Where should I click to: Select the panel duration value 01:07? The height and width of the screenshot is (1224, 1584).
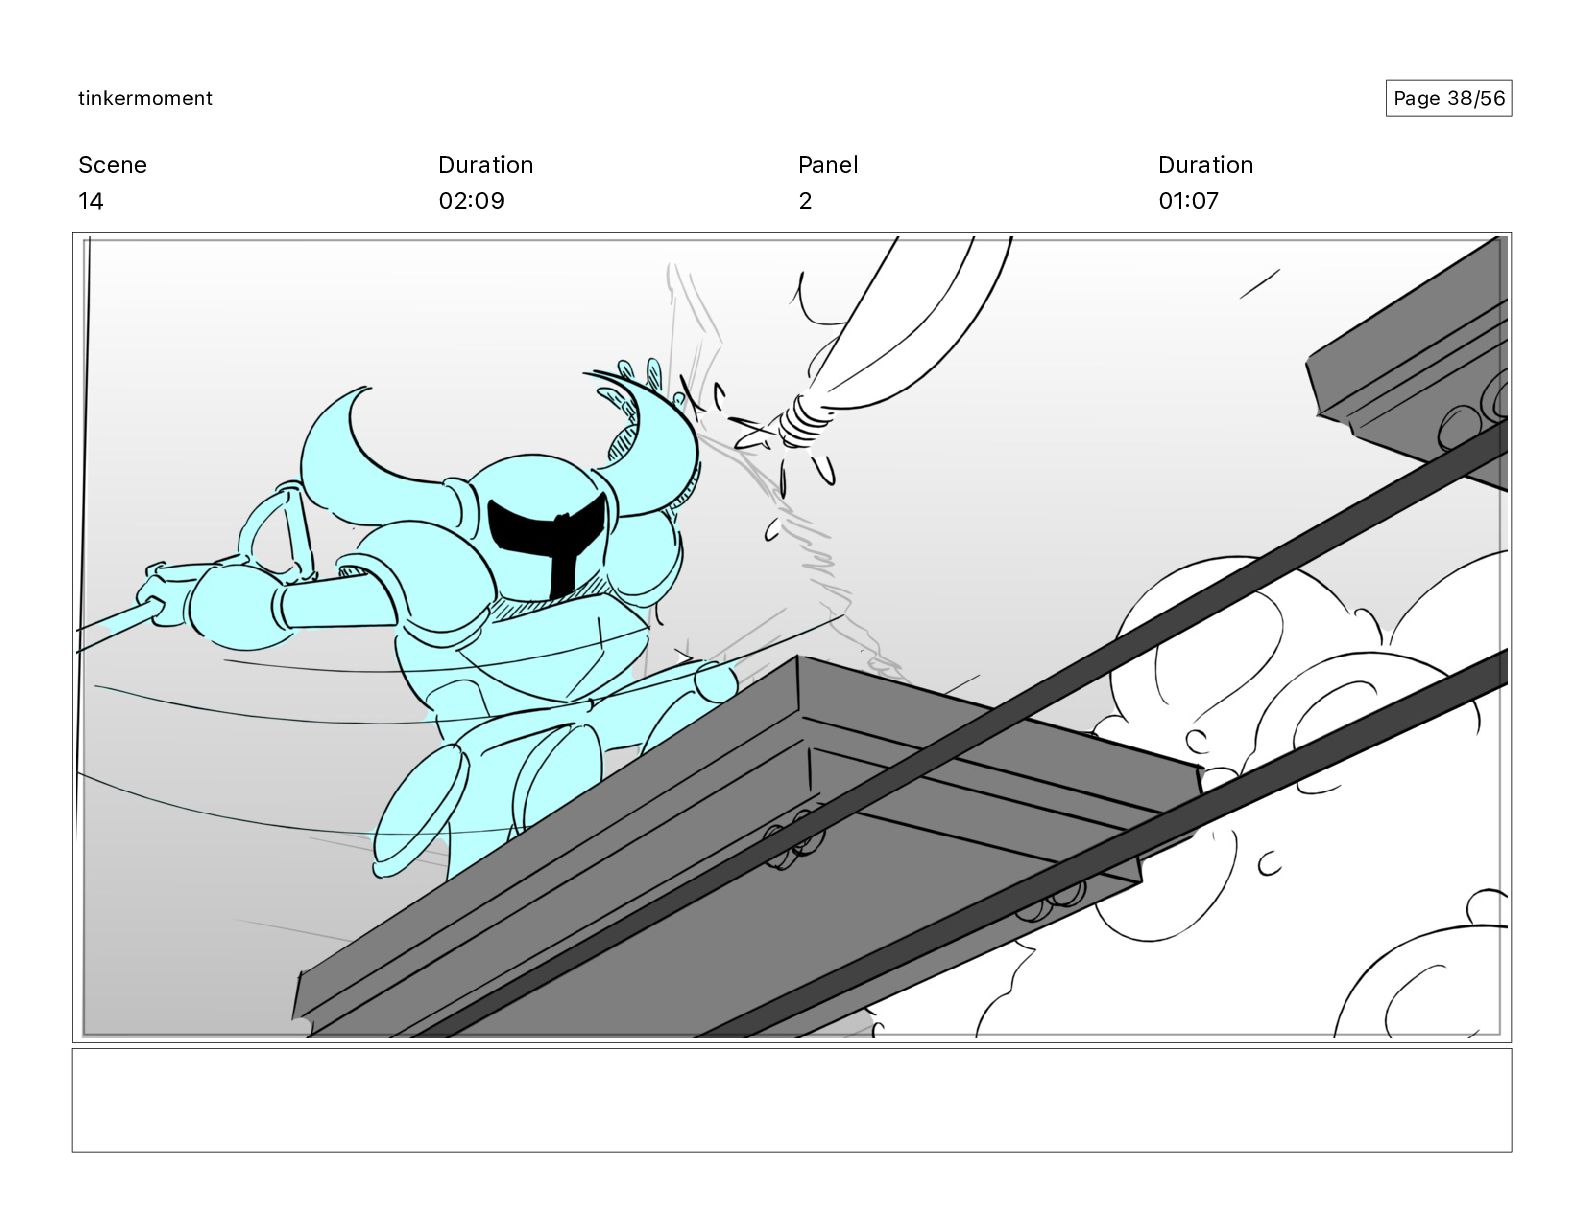click(1188, 201)
